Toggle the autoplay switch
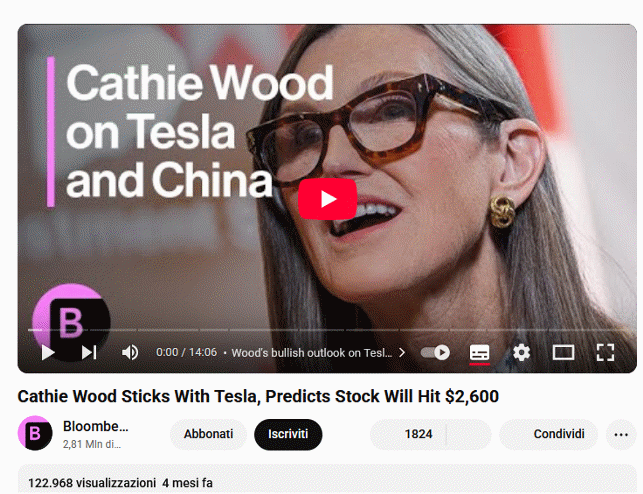Viewport: 643px width, 494px height. [x=435, y=353]
